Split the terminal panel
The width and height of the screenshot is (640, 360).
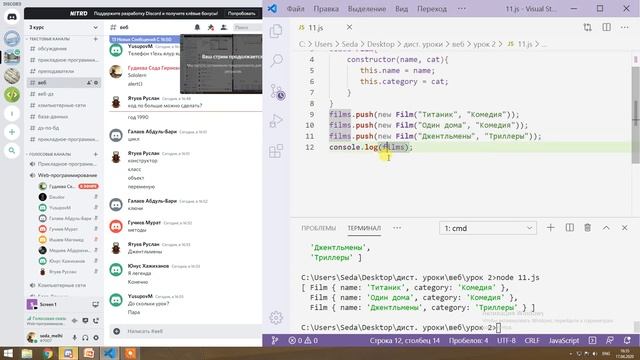pos(570,228)
